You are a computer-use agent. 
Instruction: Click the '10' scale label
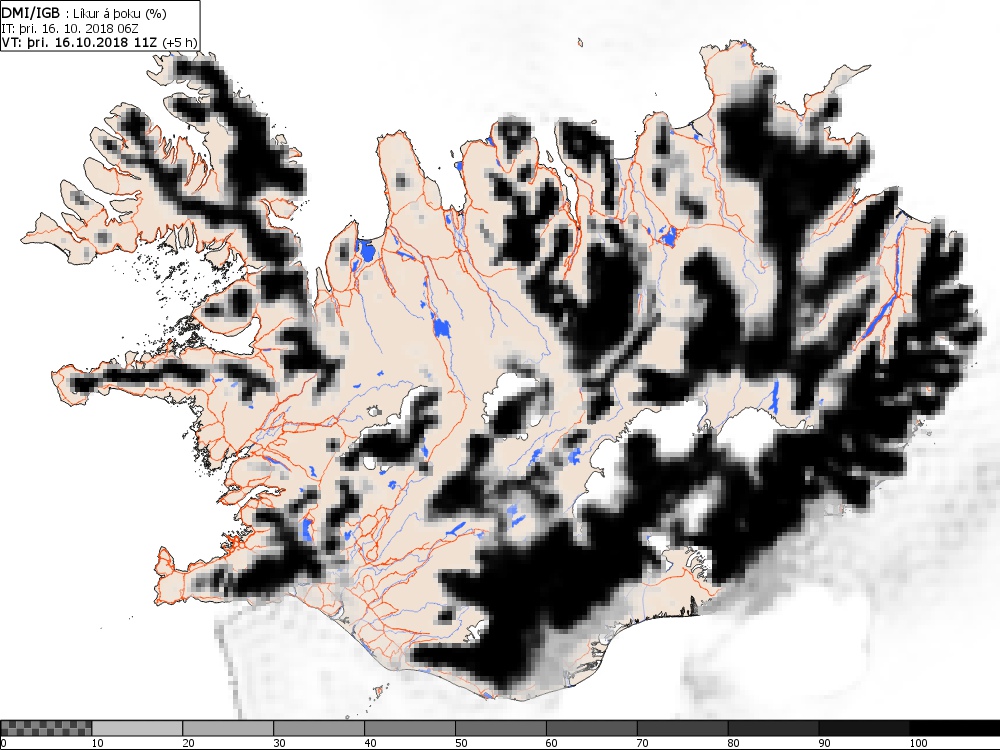pos(98,743)
